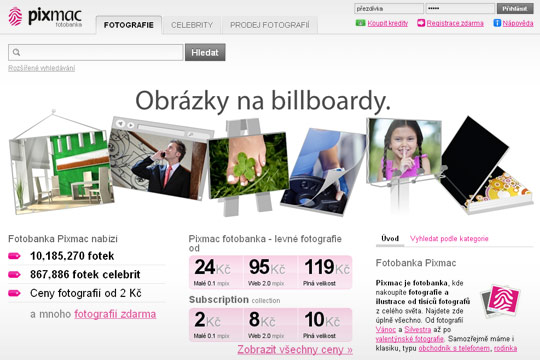Click the 2 Kč subscription price cell

216,325
